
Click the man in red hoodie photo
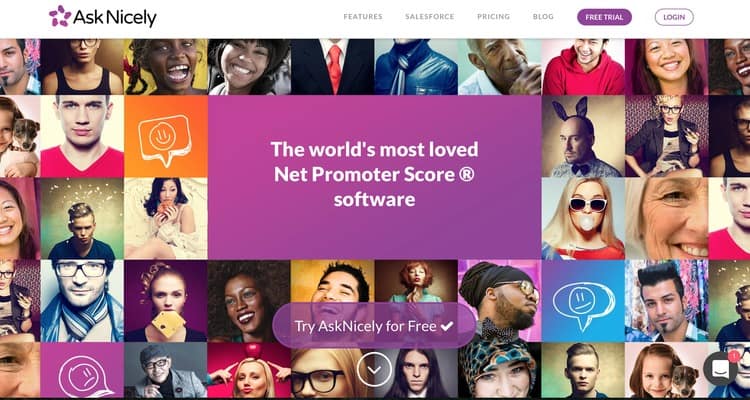click(x=583, y=67)
